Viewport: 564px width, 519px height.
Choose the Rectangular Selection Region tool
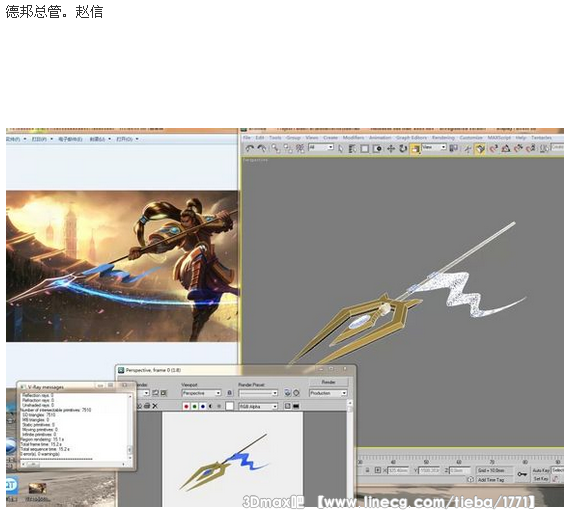coord(365,149)
